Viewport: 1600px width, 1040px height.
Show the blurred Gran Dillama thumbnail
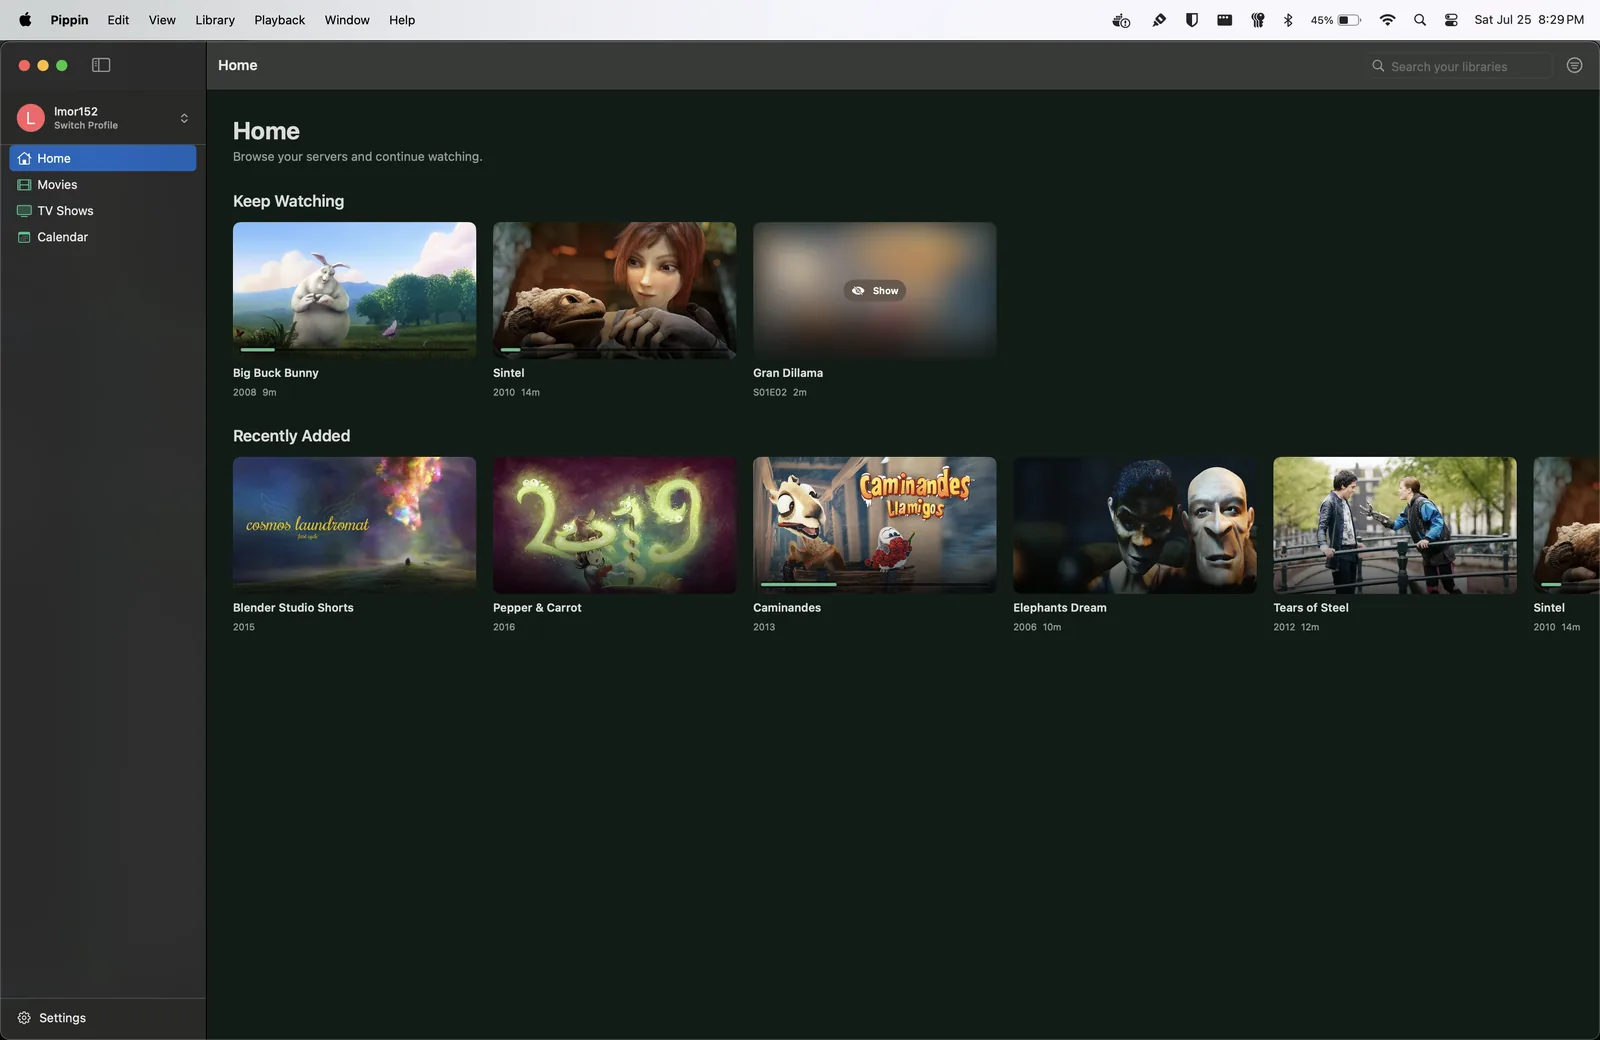(x=874, y=291)
